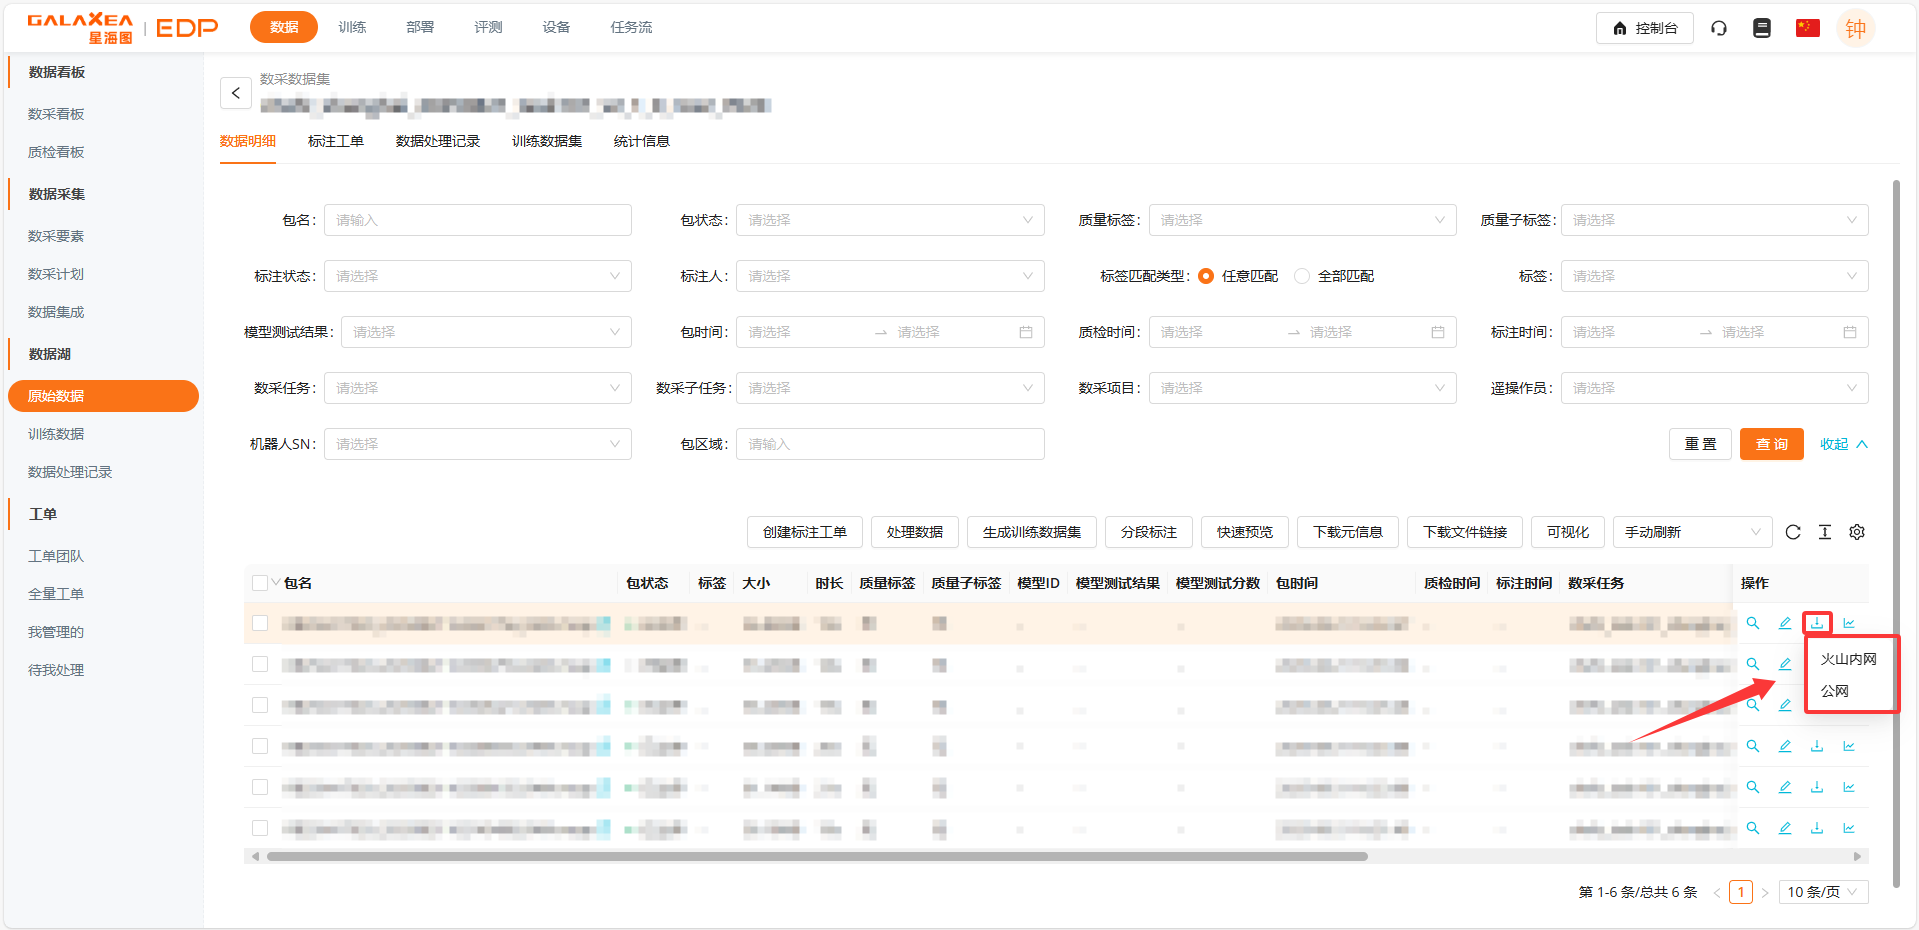Switch to the 标注工单 tab
Image resolution: width=1919 pixels, height=930 pixels.
tap(335, 141)
